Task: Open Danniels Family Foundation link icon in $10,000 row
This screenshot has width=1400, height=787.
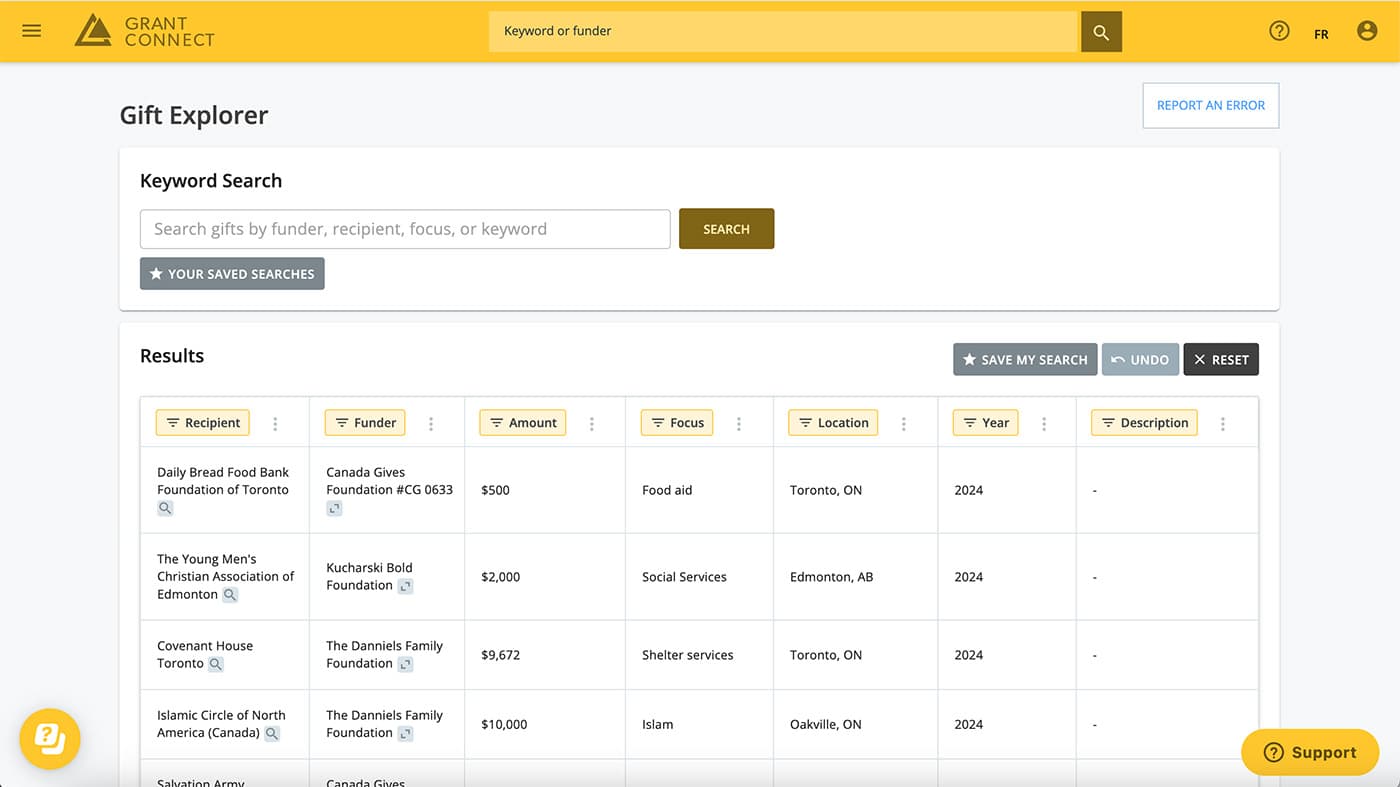Action: 405,734
